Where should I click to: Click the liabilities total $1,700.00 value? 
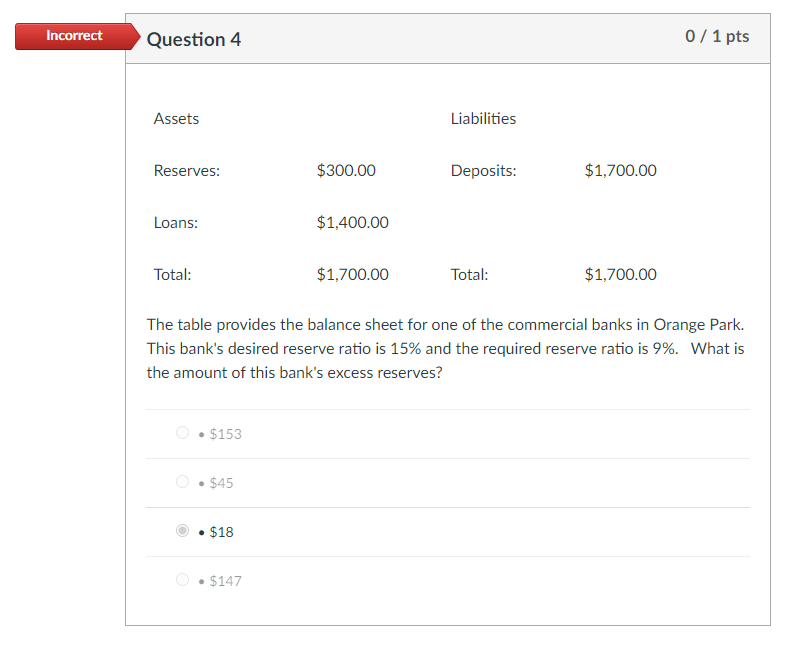tap(621, 275)
